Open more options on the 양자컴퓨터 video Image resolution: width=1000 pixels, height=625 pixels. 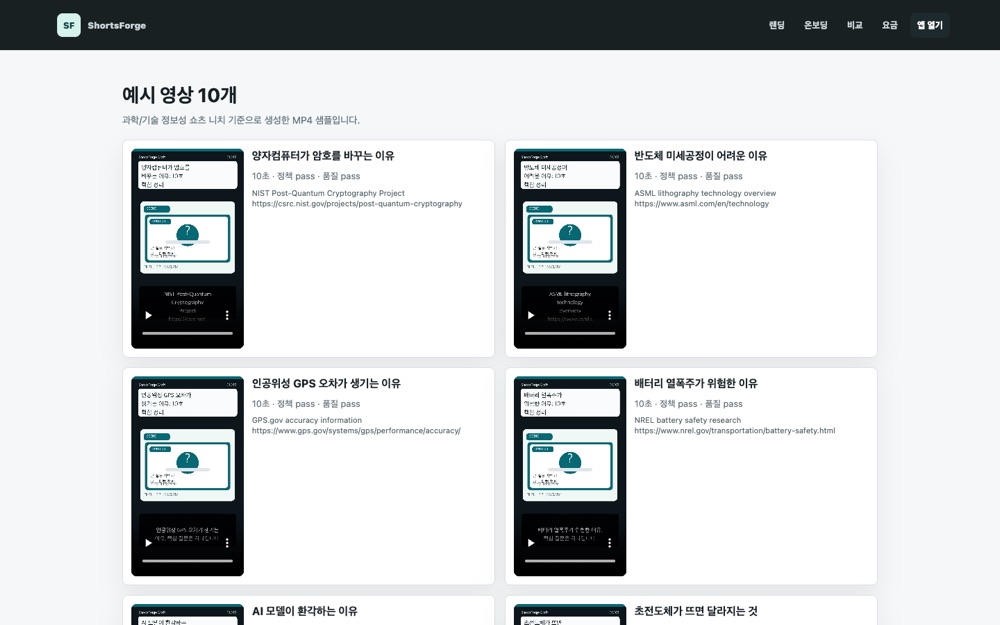[x=227, y=315]
